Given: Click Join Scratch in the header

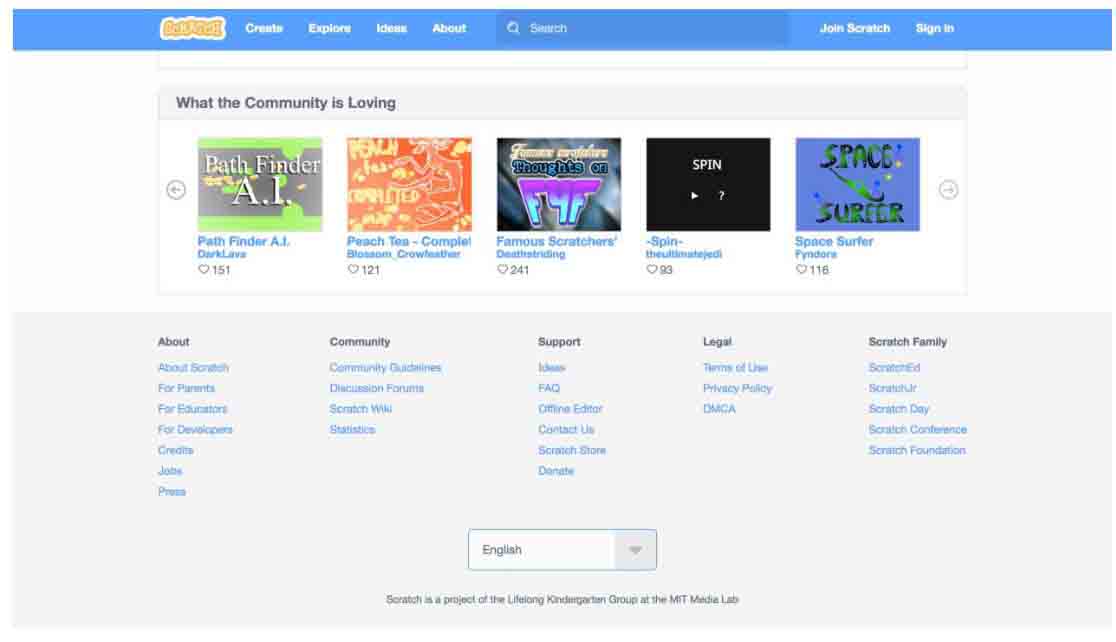Looking at the screenshot, I should click(x=855, y=28).
